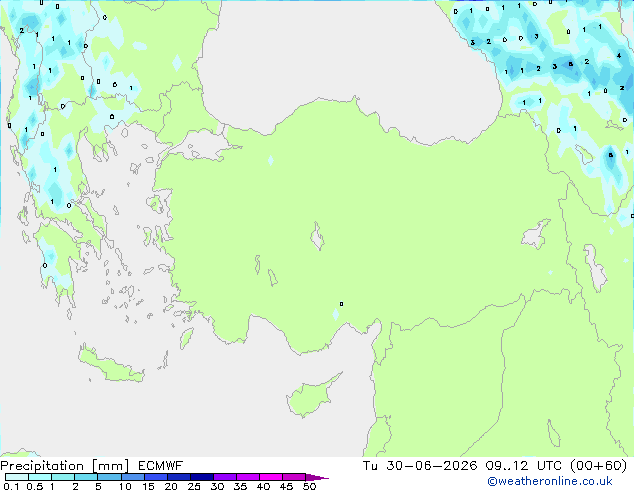The image size is (634, 490).
Task: Pick the magenta 40 mm legend swatch
Action: point(271,477)
